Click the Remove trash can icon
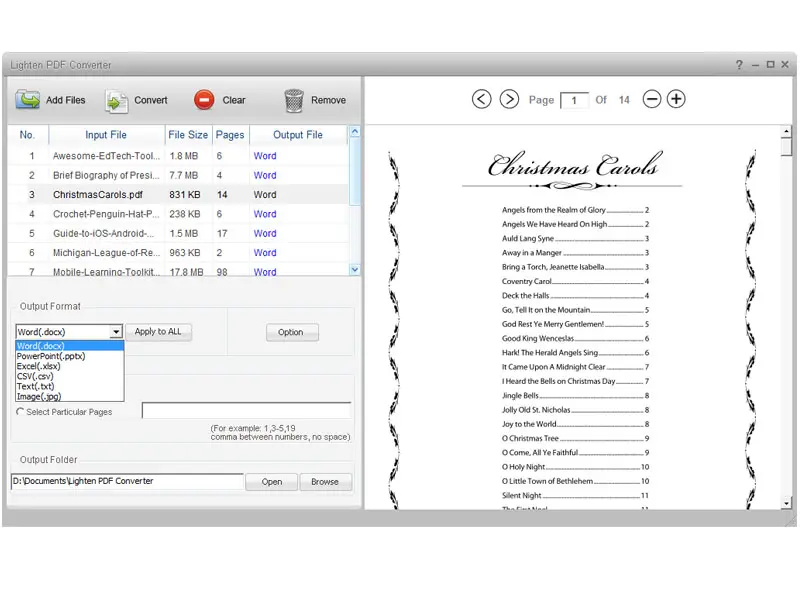 (x=294, y=100)
